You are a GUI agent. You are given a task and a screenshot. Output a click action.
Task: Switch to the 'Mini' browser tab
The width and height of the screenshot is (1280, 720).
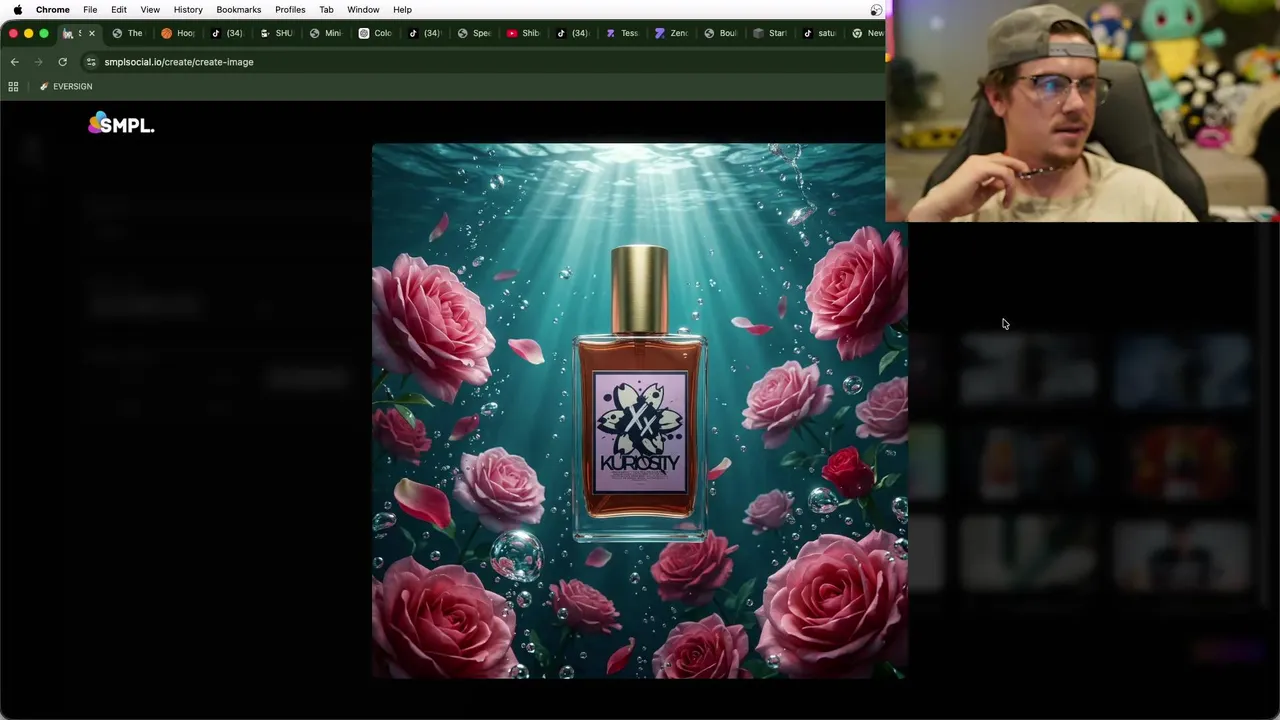(x=326, y=33)
